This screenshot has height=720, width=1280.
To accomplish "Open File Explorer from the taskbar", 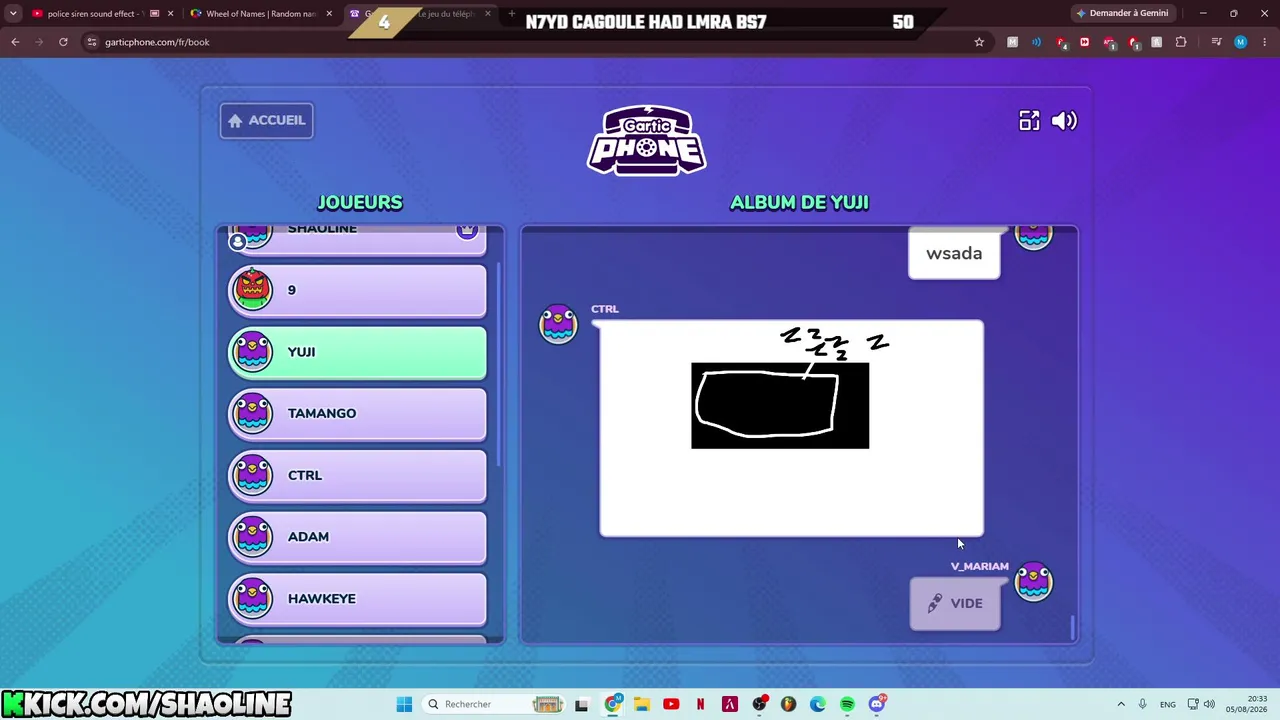I will click(642, 704).
